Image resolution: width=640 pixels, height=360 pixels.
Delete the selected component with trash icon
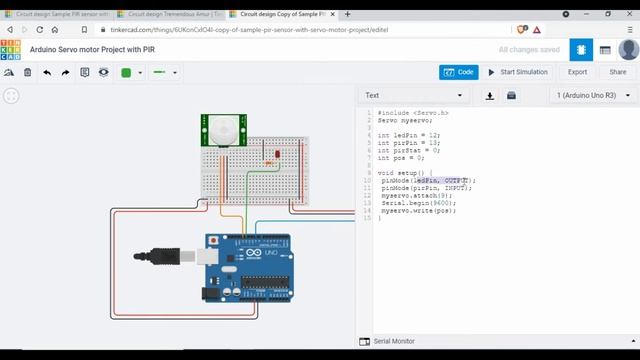click(27, 73)
